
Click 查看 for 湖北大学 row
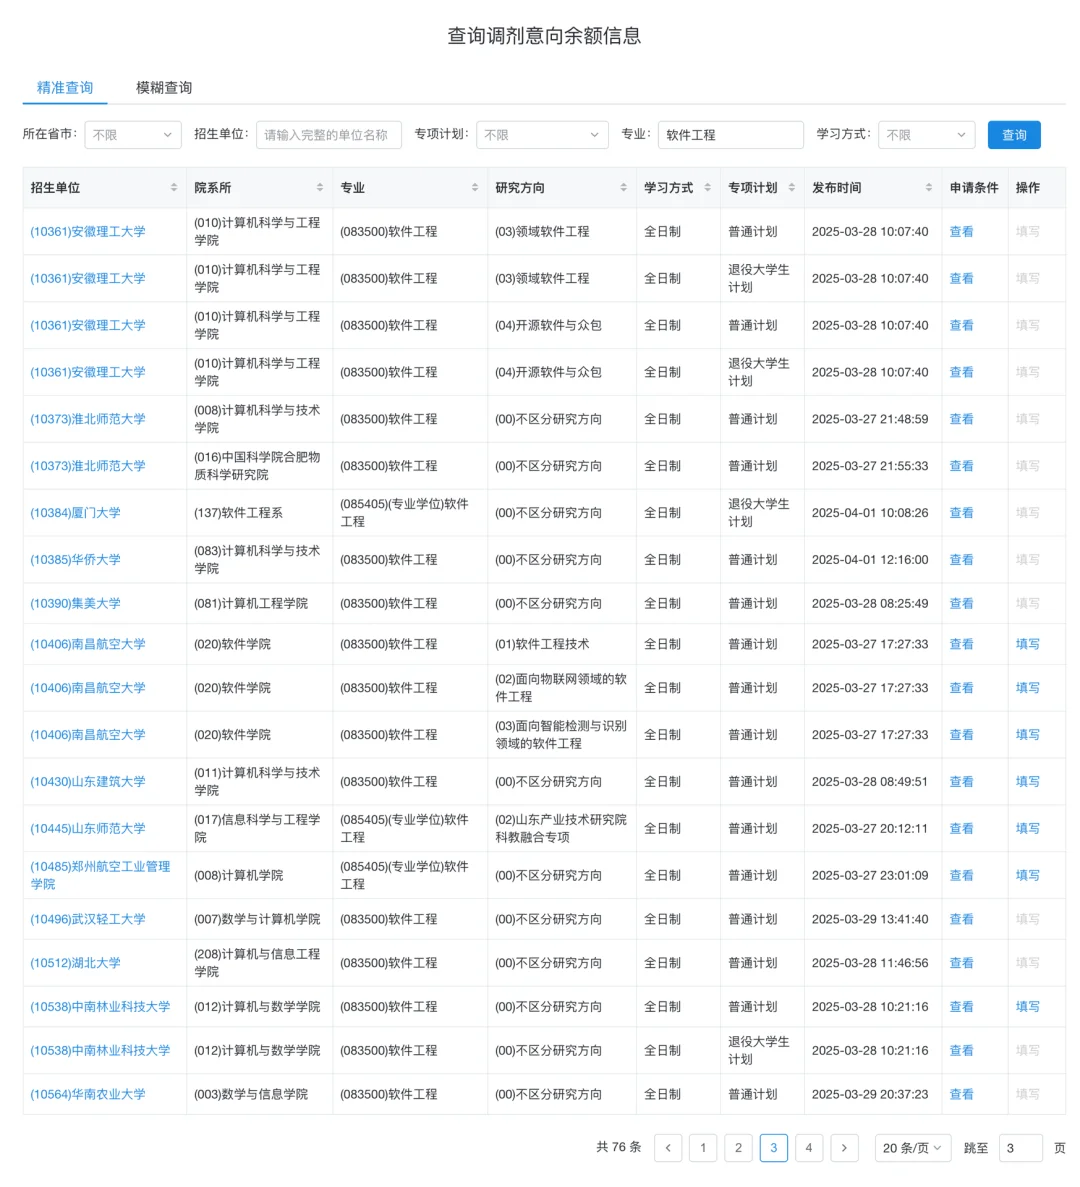961,963
